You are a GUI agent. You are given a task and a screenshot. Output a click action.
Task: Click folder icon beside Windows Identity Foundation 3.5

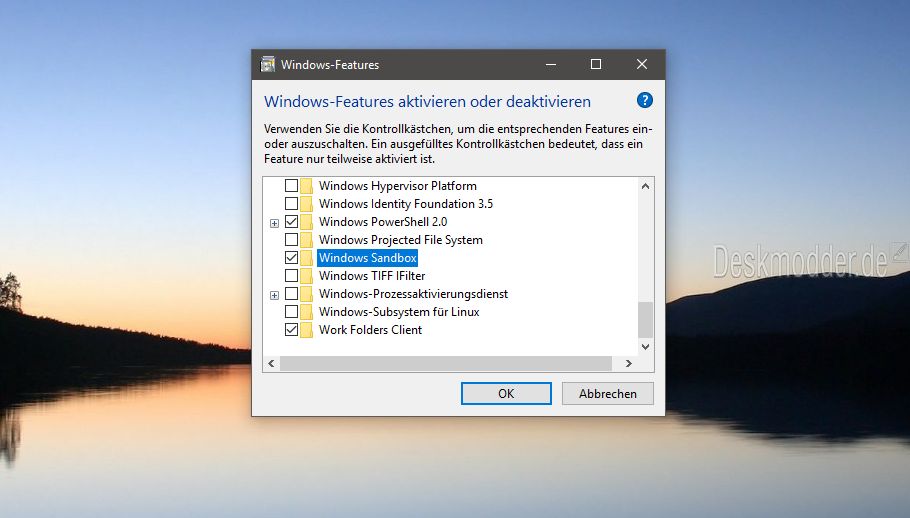point(306,204)
